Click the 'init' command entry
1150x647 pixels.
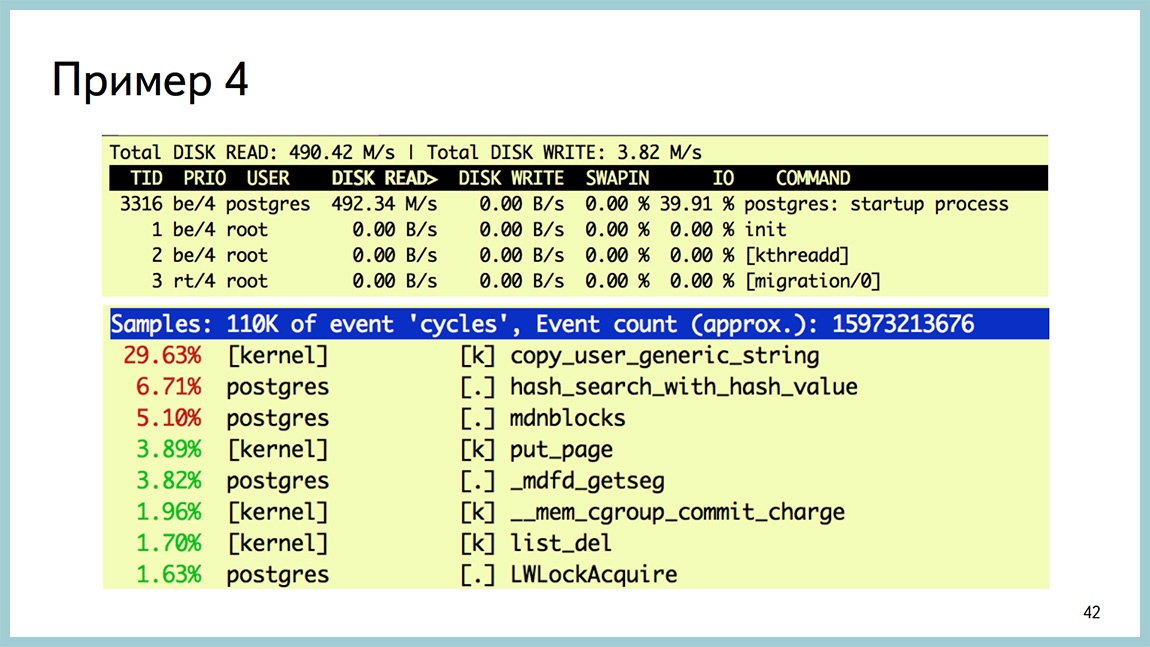(766, 230)
